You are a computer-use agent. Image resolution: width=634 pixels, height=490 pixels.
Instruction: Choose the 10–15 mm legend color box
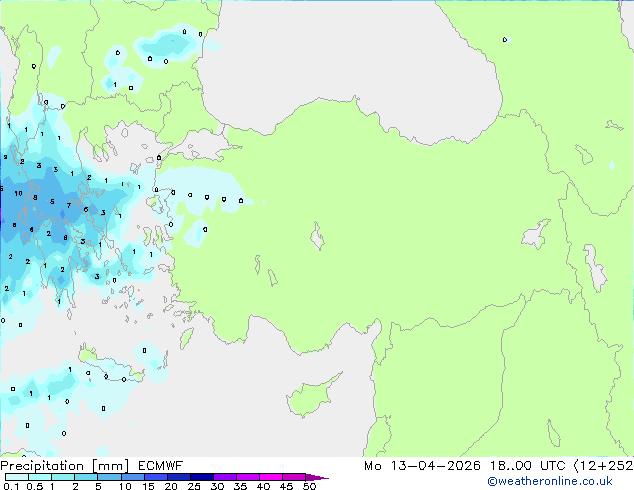tap(132, 477)
